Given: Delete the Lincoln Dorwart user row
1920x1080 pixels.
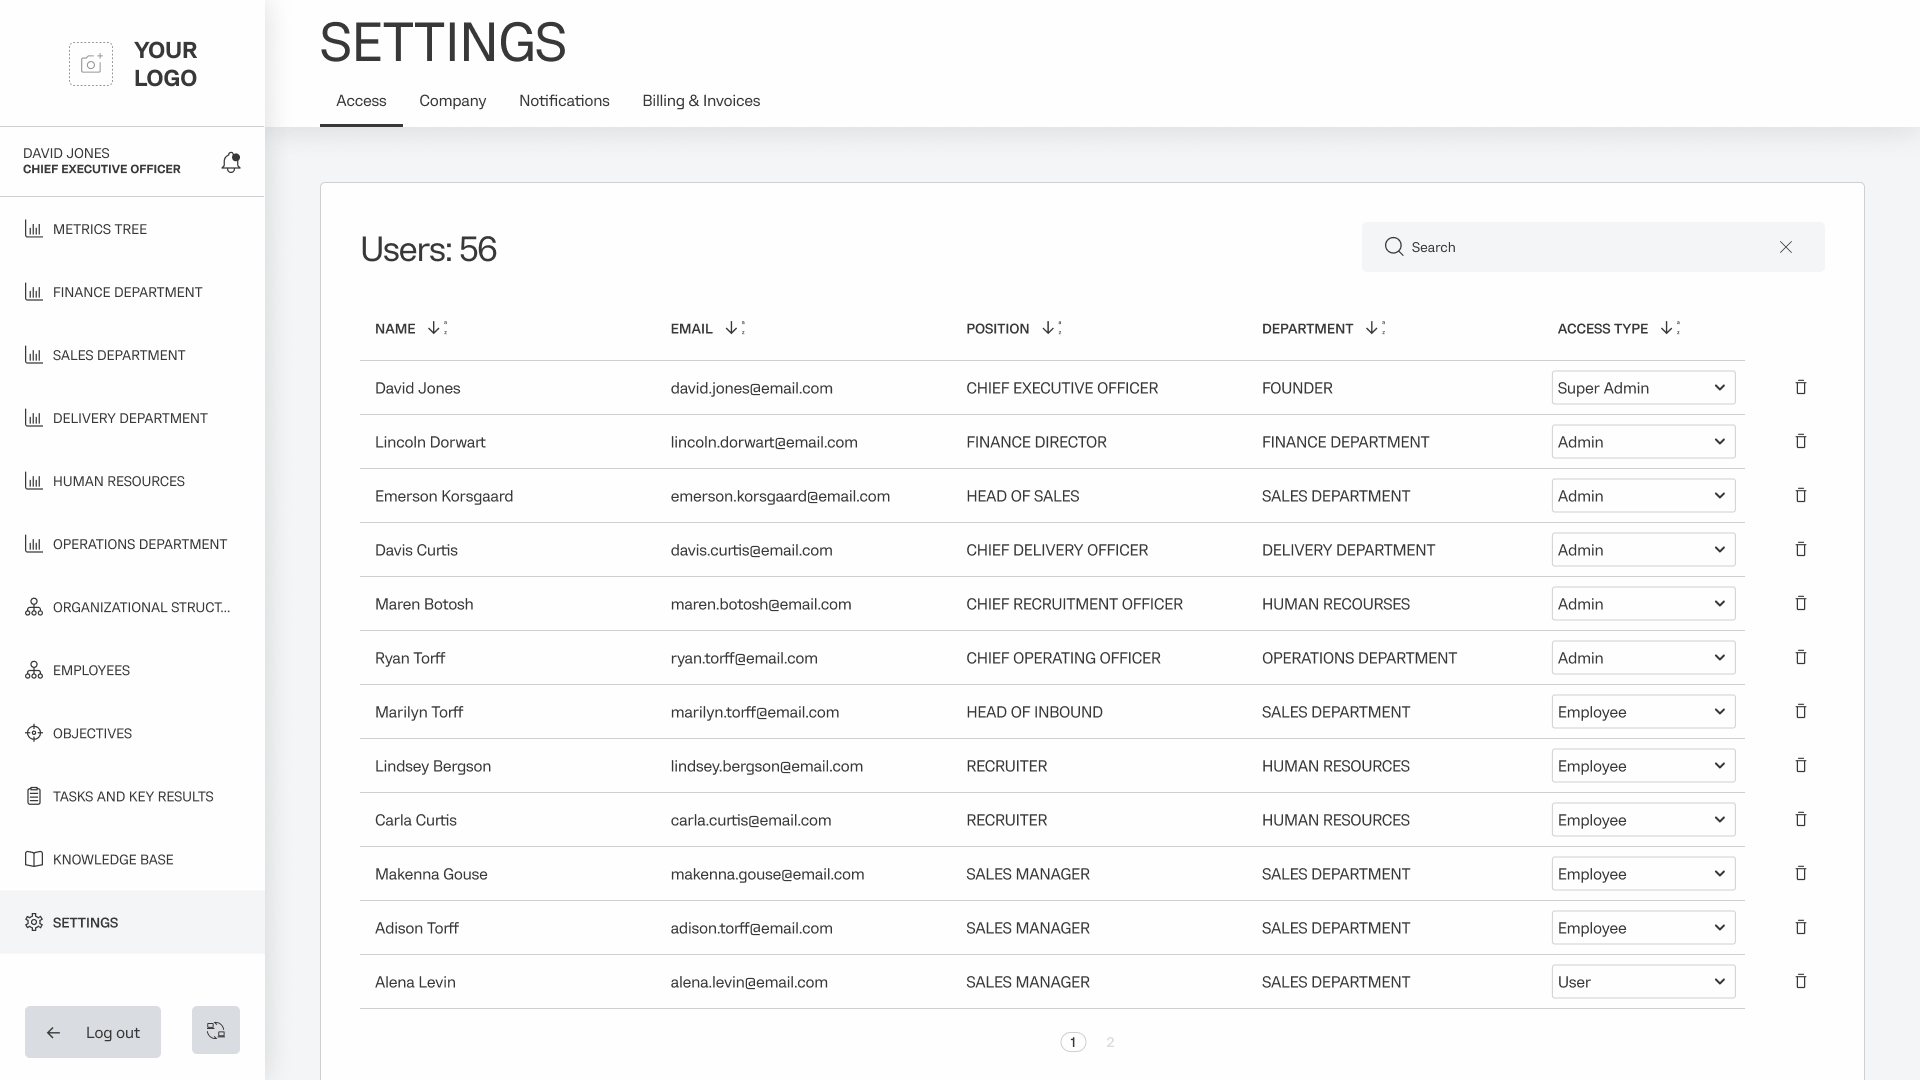Looking at the screenshot, I should (1800, 442).
